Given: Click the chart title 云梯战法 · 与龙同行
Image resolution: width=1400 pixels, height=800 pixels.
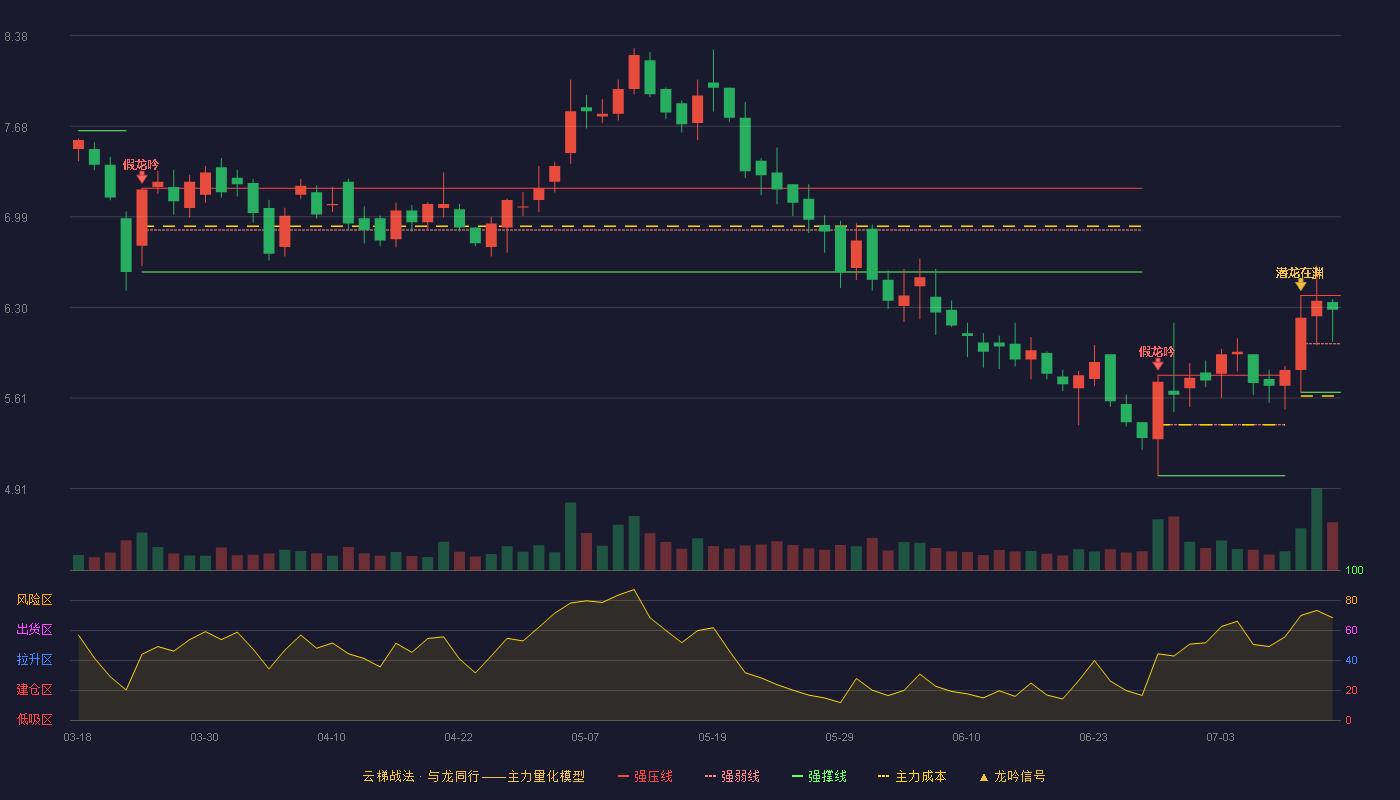Looking at the screenshot, I should 421,776.
